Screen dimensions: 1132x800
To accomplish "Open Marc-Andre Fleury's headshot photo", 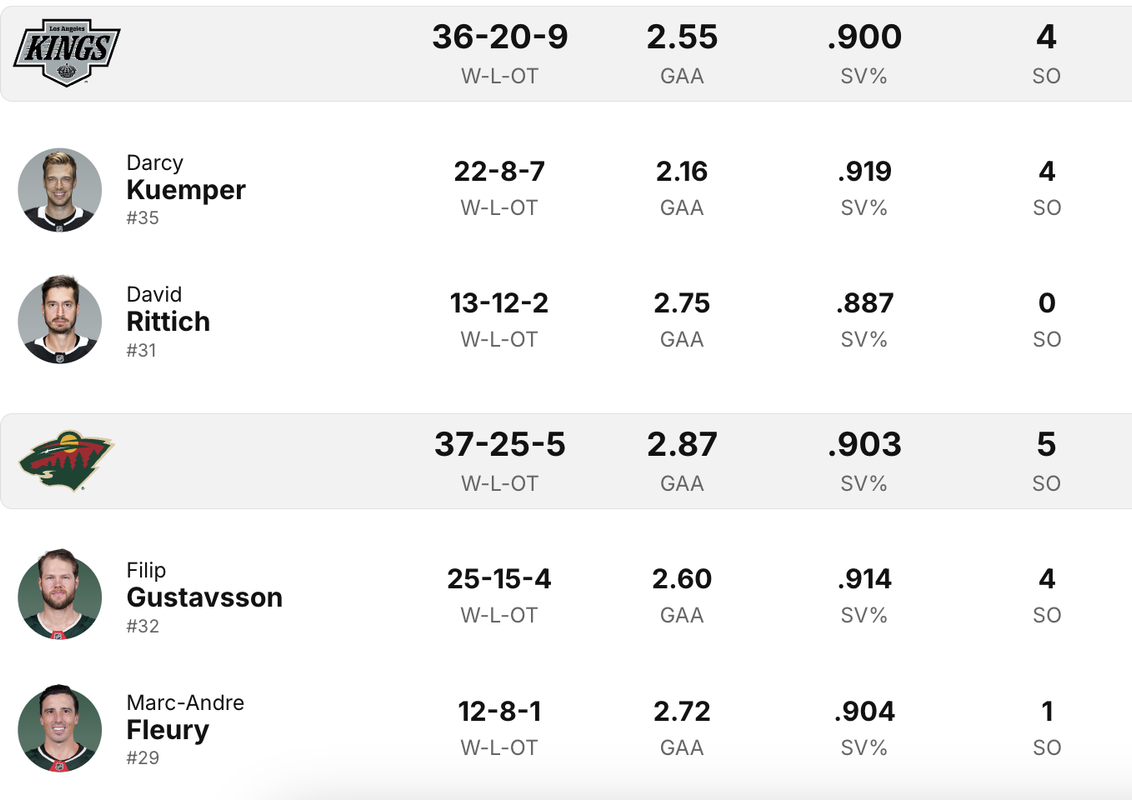I will (x=60, y=729).
